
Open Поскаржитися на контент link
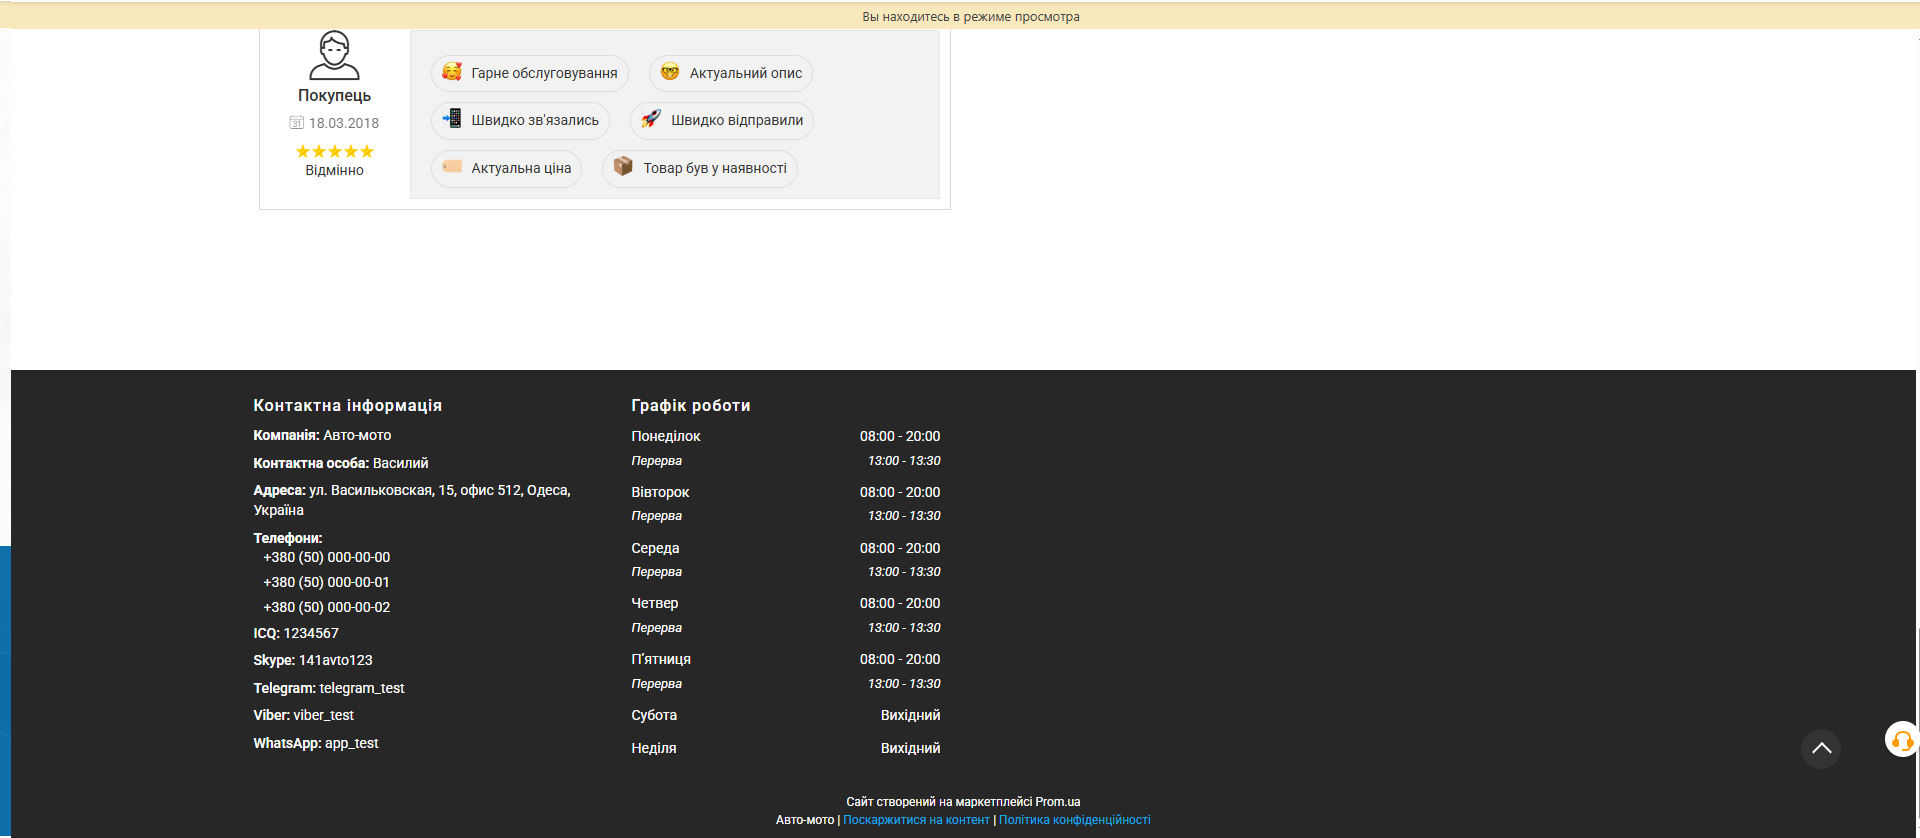pos(915,820)
